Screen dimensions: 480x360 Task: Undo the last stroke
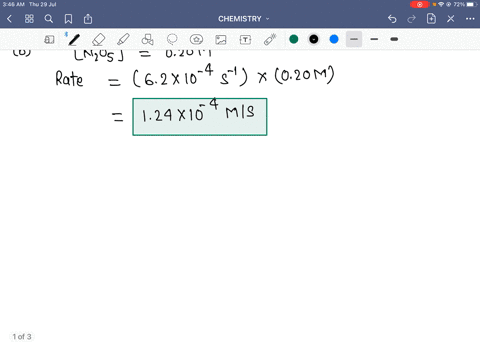coord(392,19)
